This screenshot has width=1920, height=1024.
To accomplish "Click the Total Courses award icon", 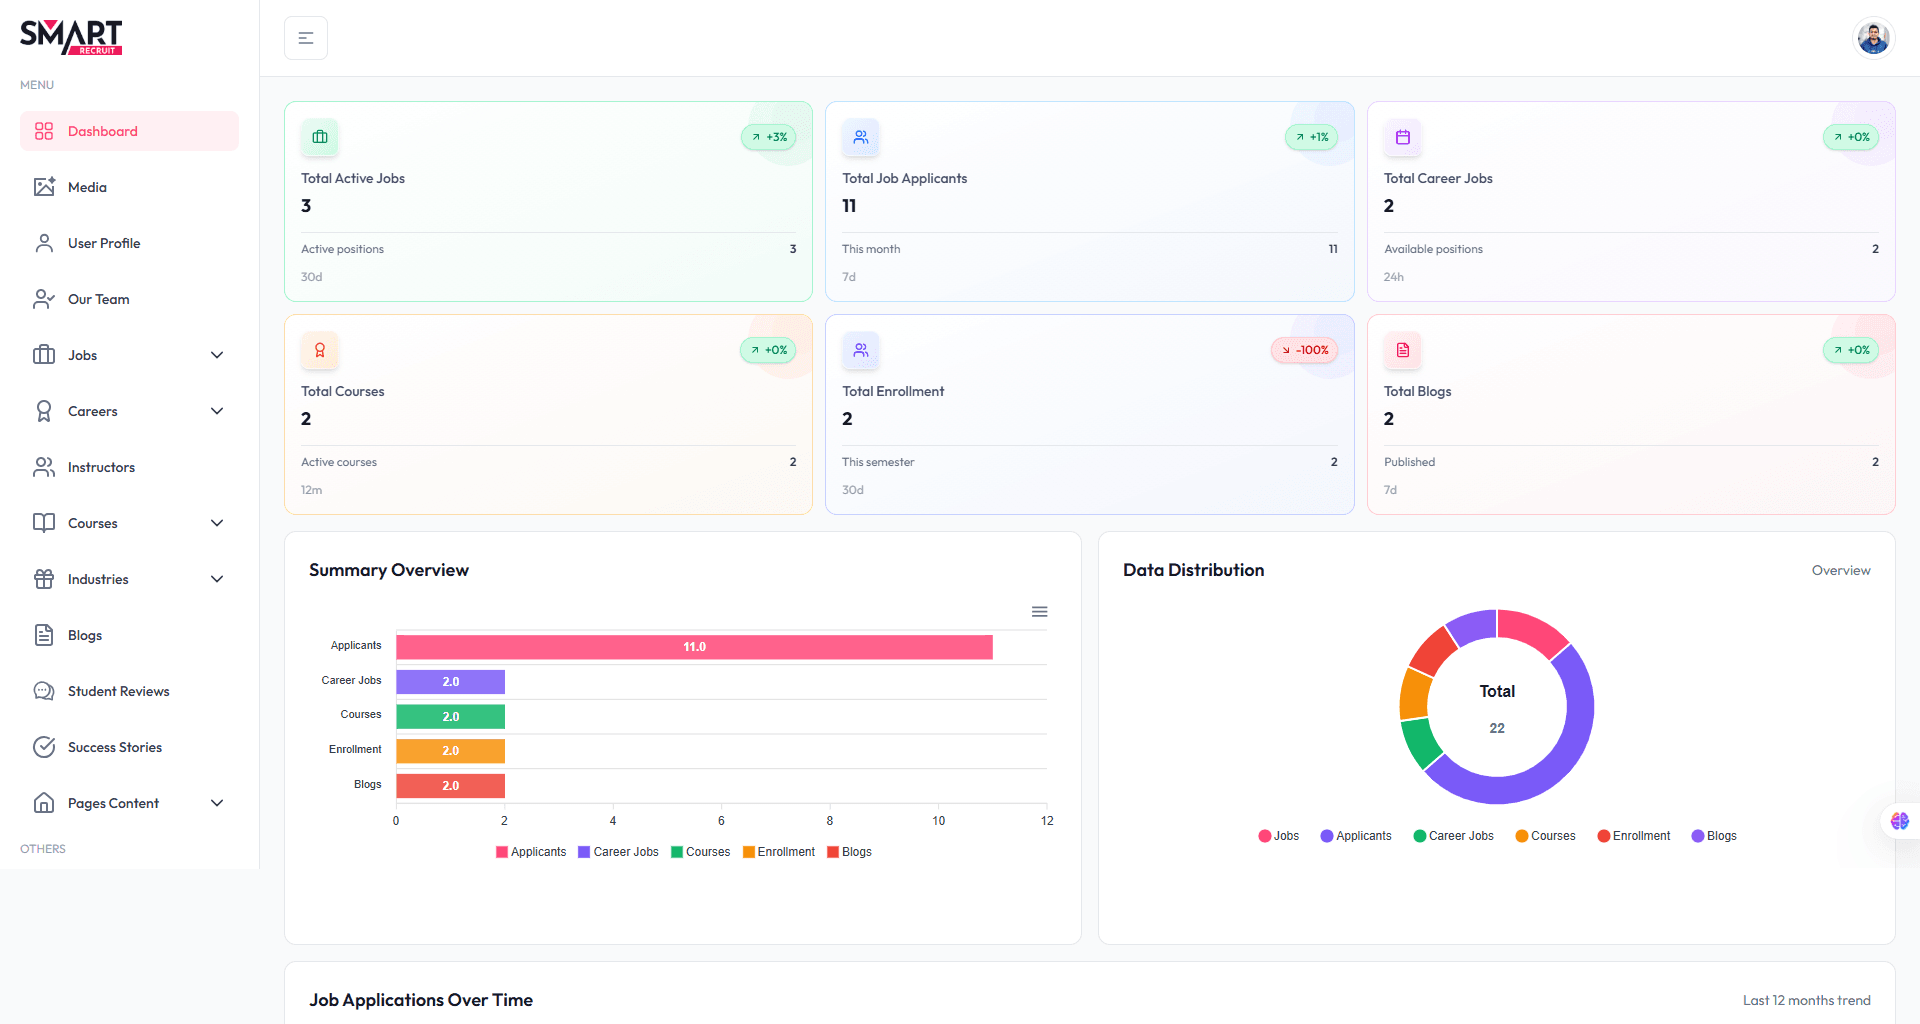I will click(x=319, y=350).
